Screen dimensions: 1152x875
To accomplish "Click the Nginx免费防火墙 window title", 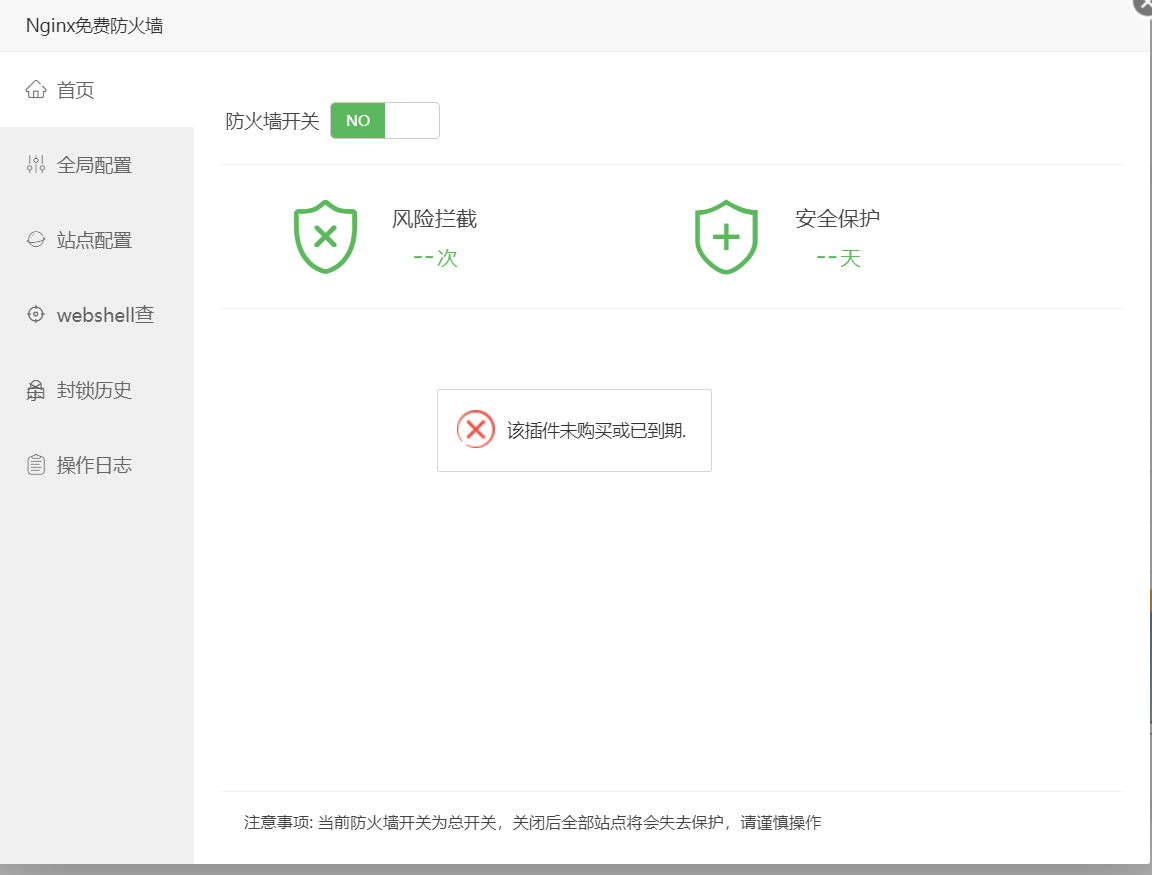I will coord(95,26).
